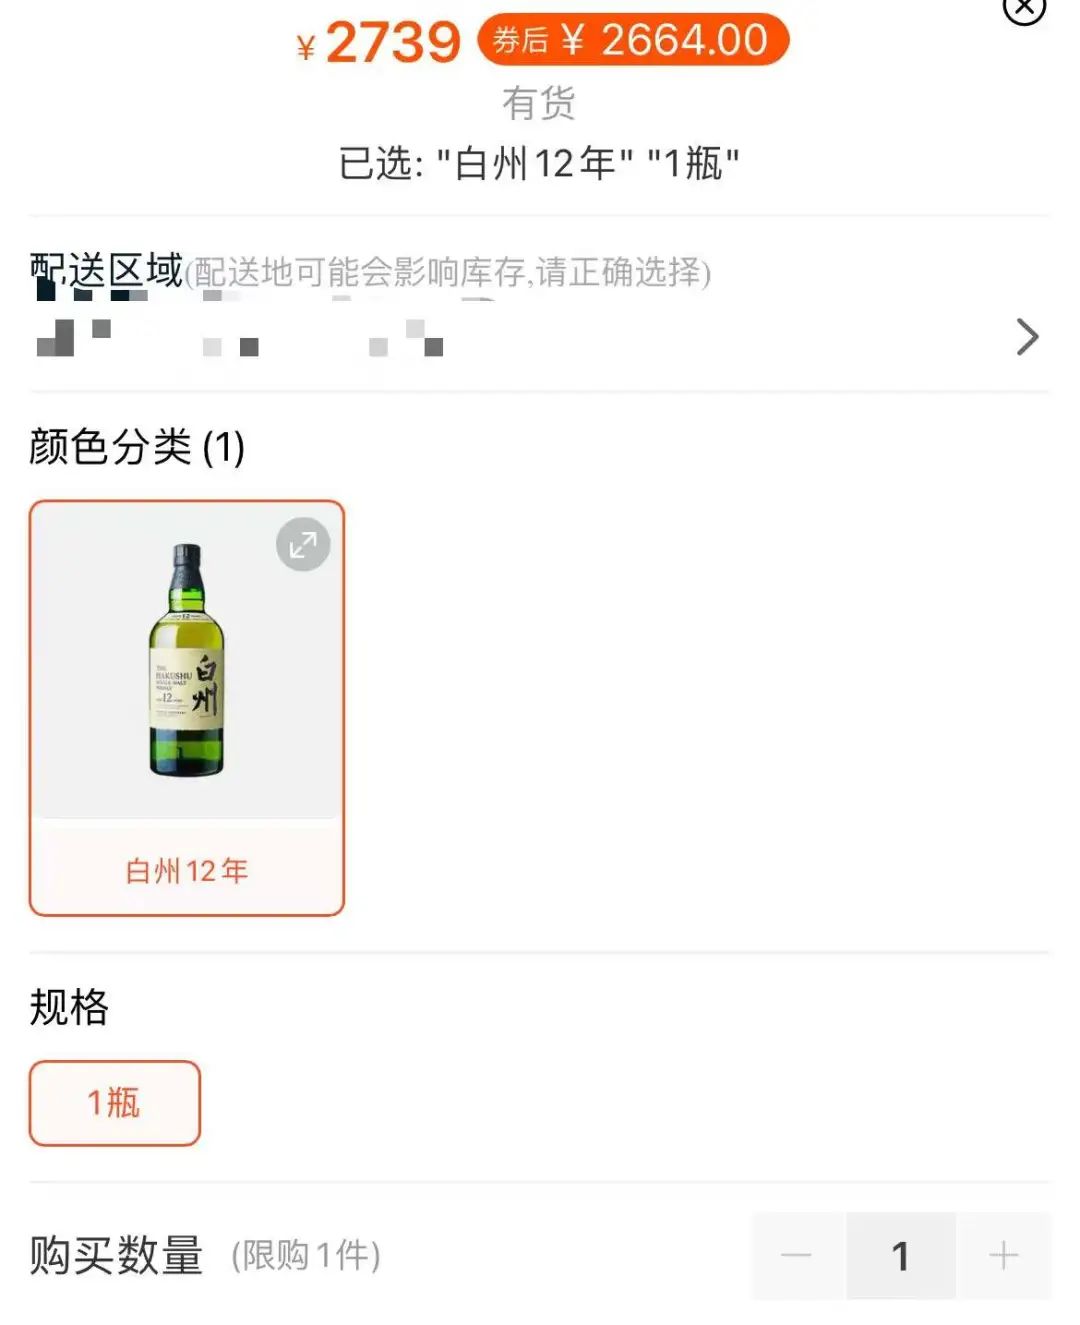Screen dimensions: 1080x1325
Task: Click the 有货 stock status text
Action: [540, 103]
